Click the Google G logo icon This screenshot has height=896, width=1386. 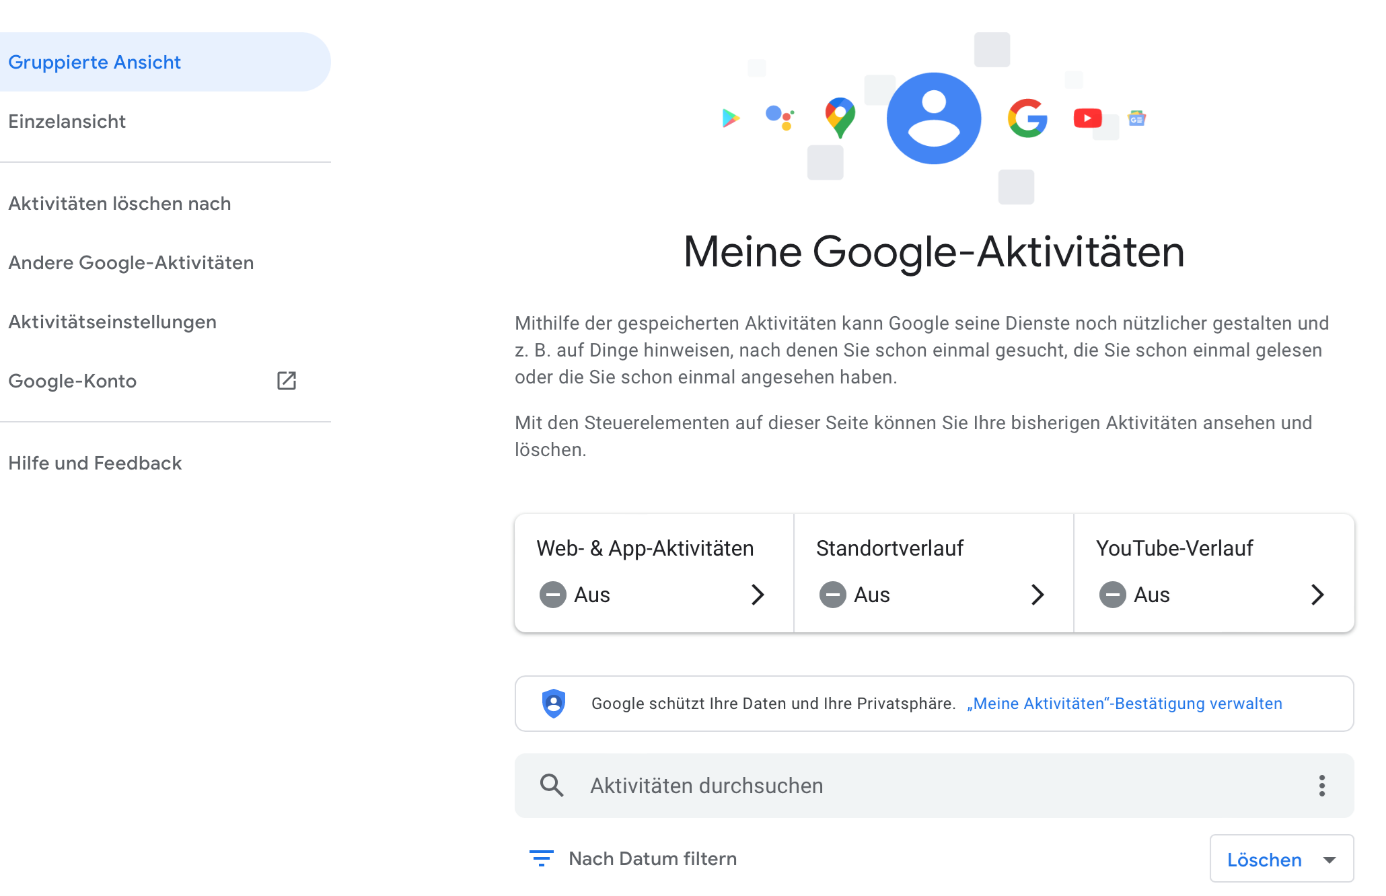(1028, 118)
